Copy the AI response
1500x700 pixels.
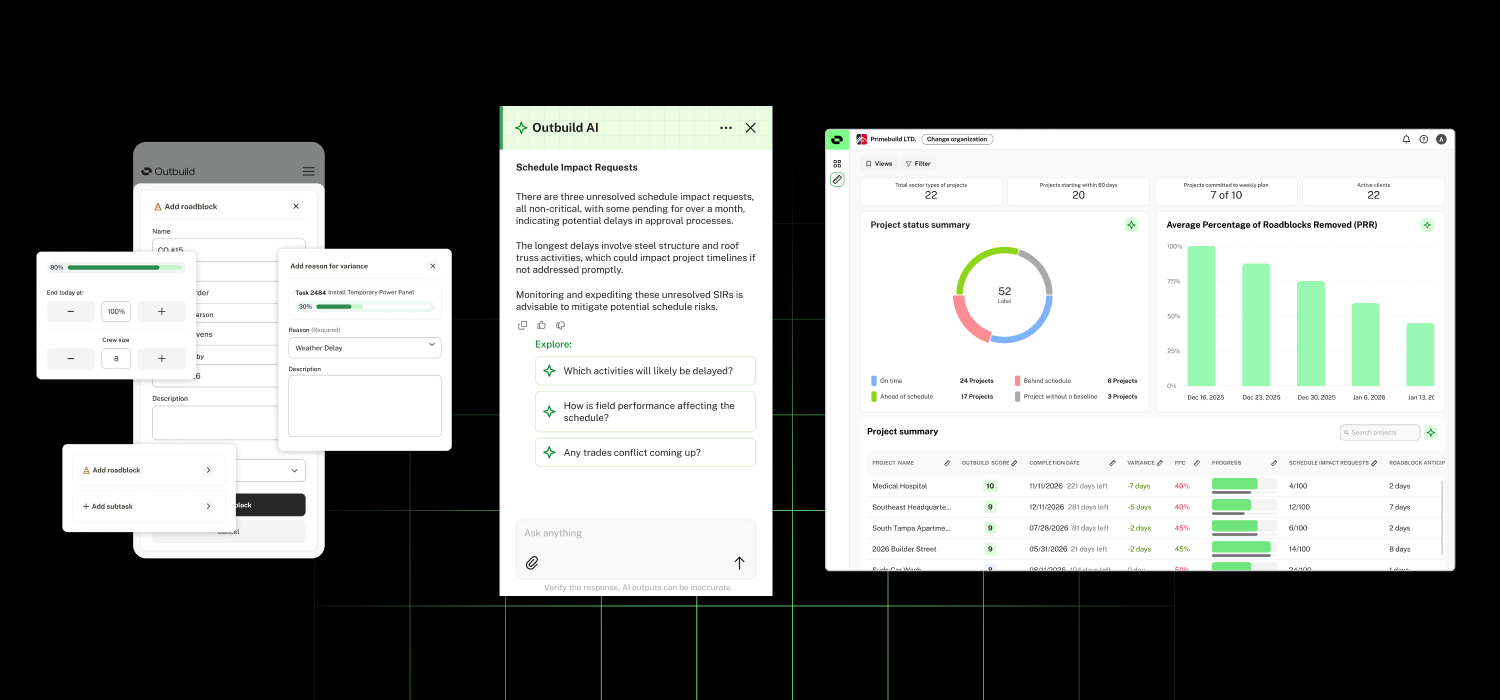[x=523, y=325]
